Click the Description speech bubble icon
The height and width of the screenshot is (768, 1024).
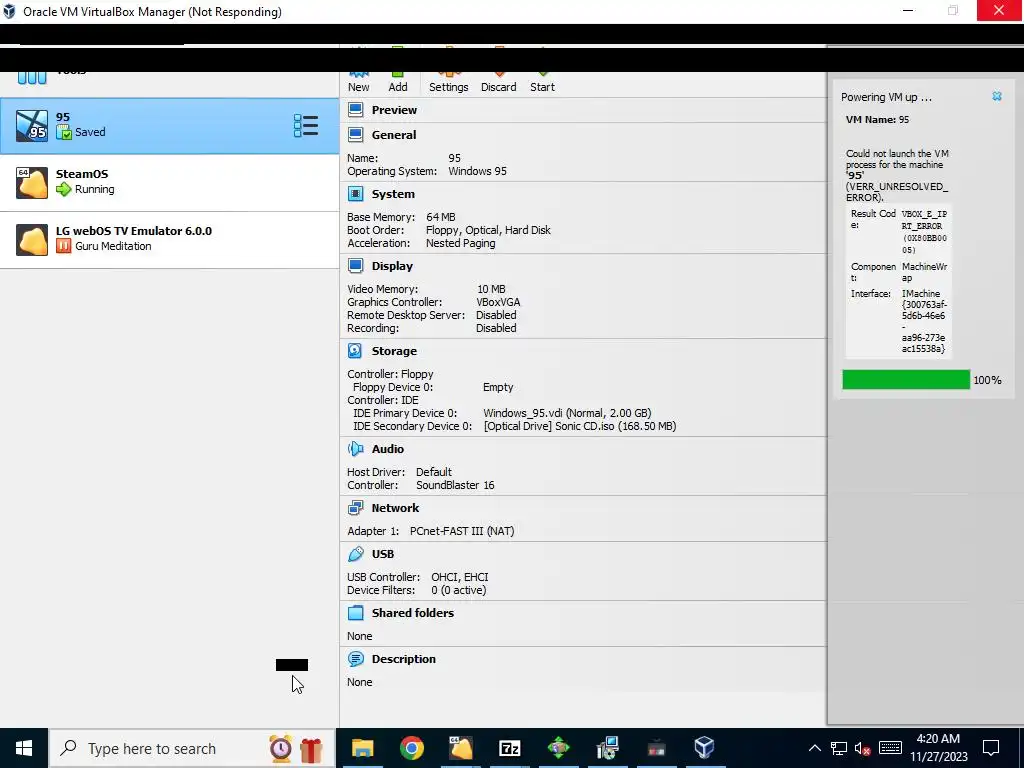point(355,659)
